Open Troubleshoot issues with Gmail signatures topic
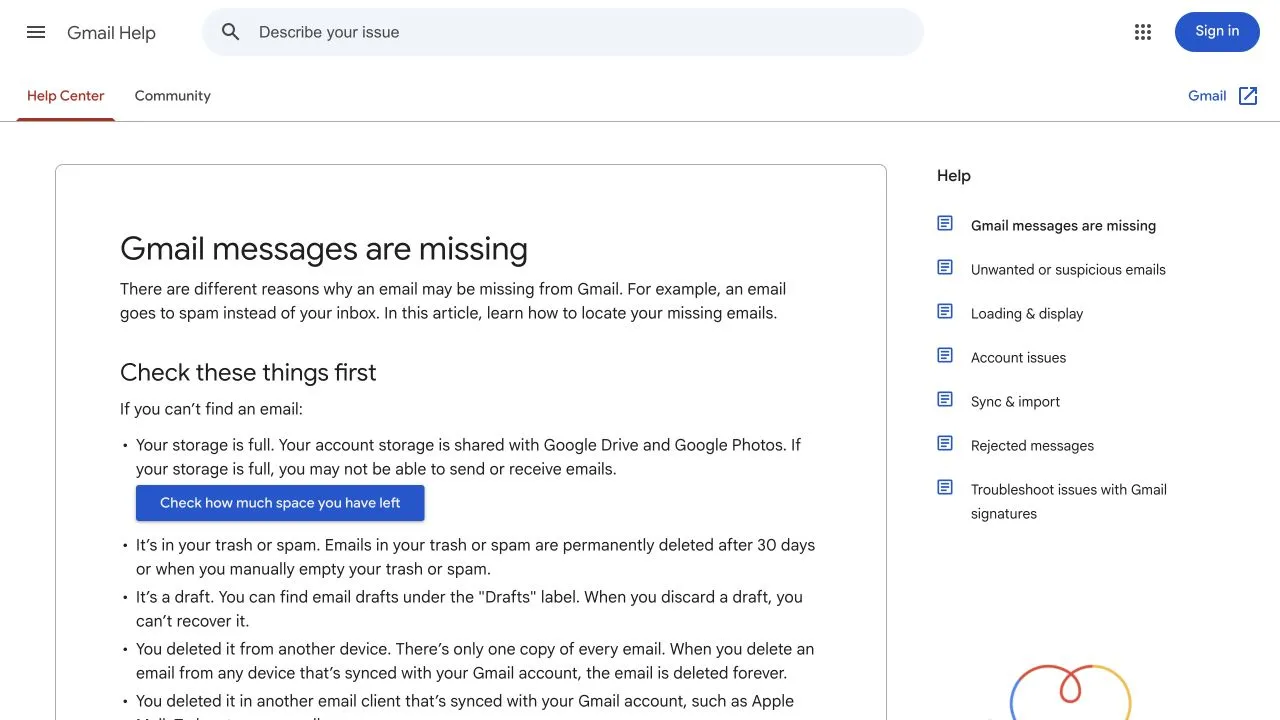The image size is (1280, 720). point(1069,502)
